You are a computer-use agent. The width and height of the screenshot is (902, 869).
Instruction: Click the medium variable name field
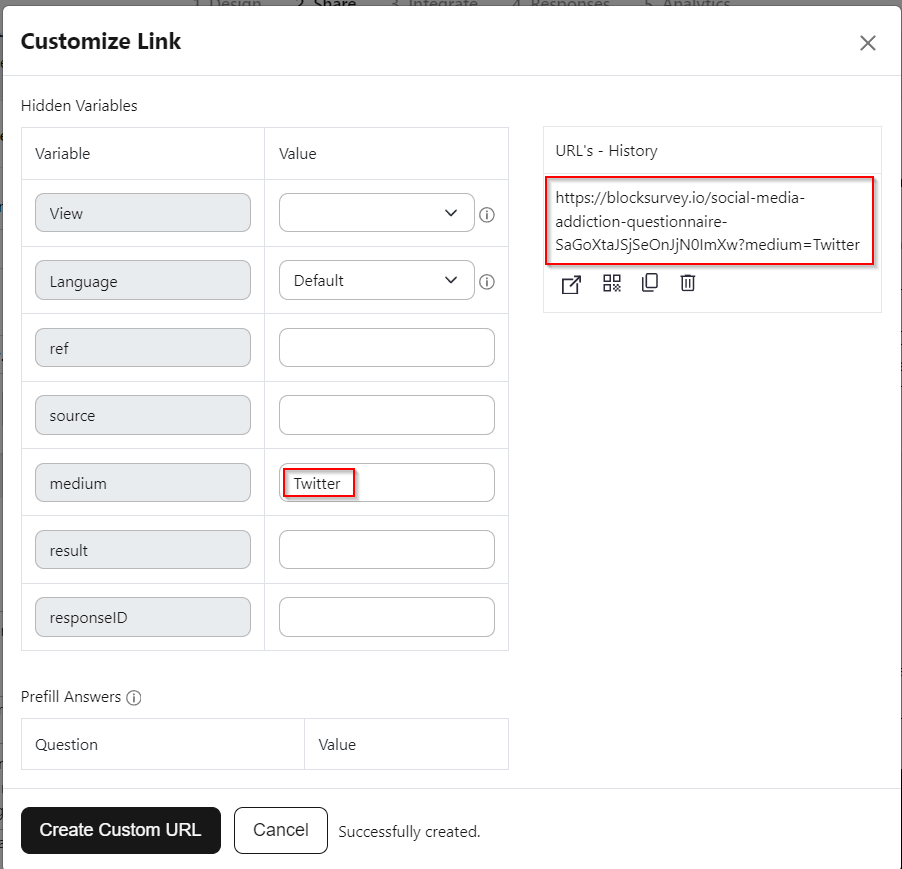coord(143,483)
